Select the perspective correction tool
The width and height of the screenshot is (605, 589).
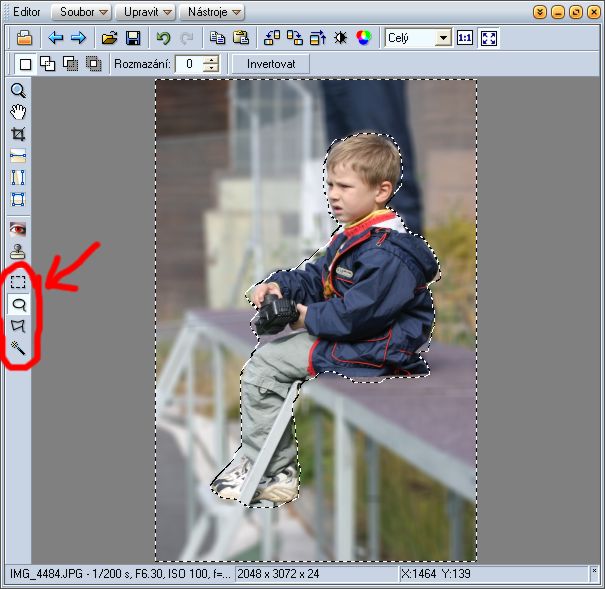point(18,200)
